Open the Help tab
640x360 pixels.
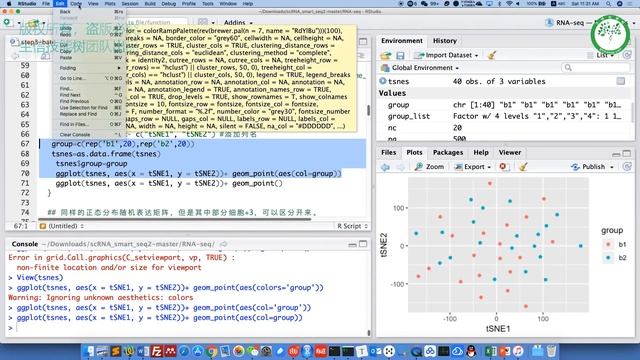pyautogui.click(x=481, y=152)
